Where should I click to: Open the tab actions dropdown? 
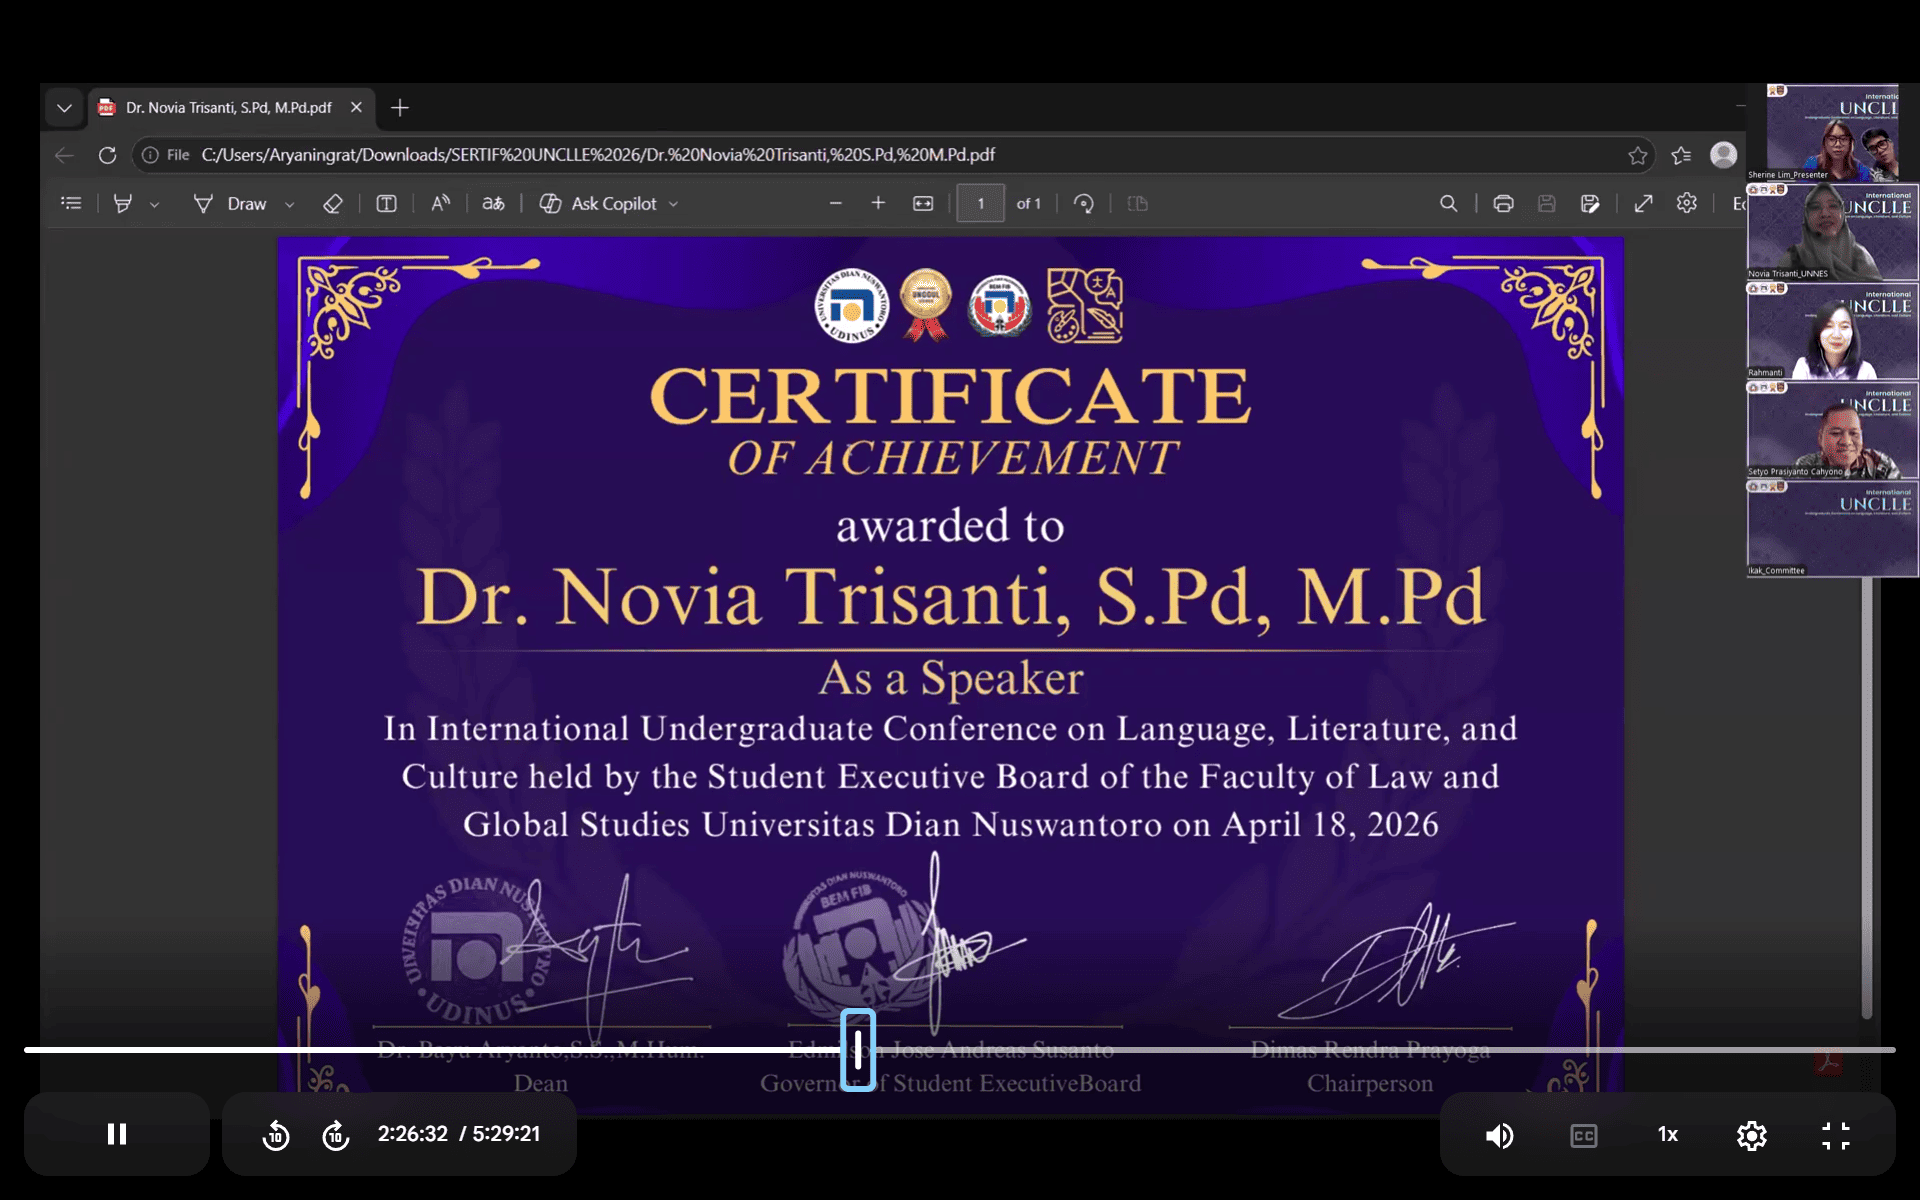[x=64, y=107]
